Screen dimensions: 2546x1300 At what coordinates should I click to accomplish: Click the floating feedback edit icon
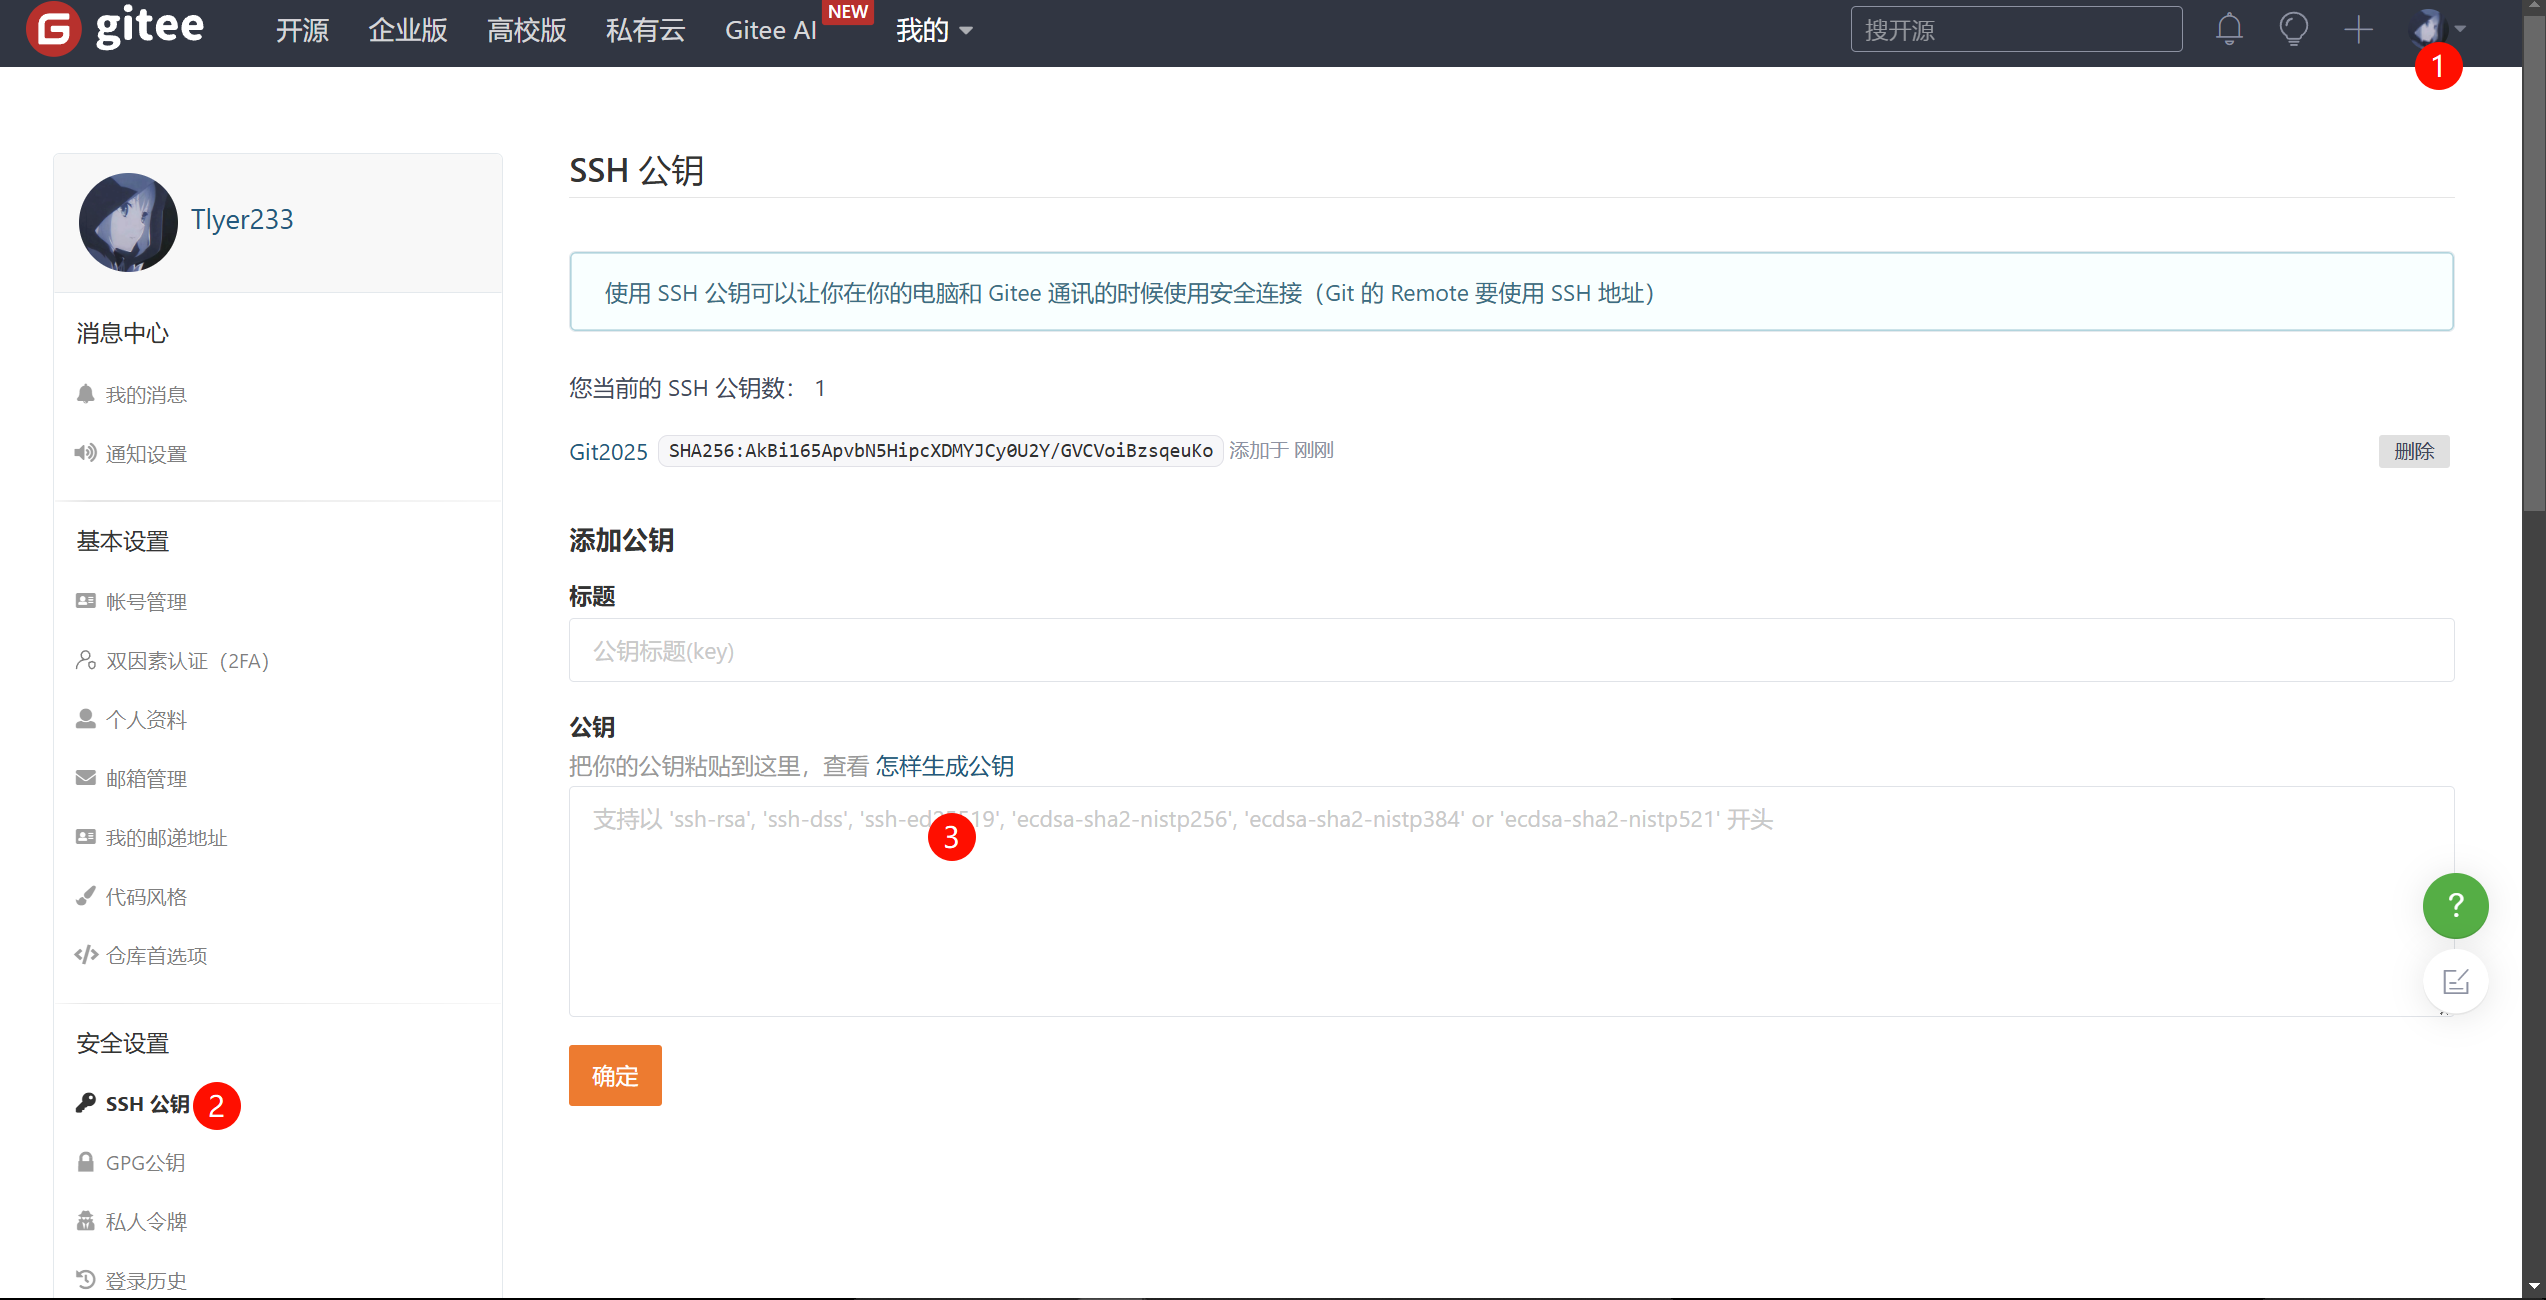pos(2455,982)
